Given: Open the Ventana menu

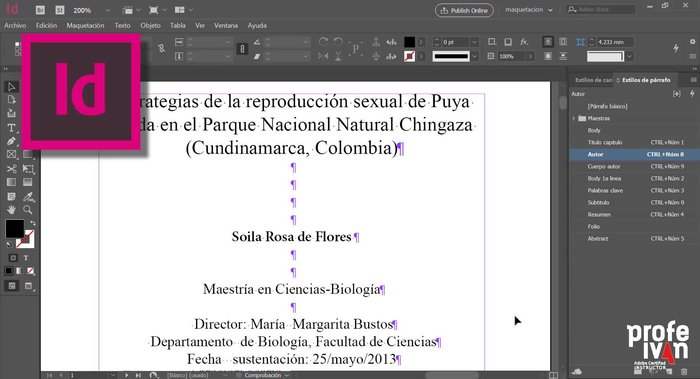Looking at the screenshot, I should click(x=226, y=25).
